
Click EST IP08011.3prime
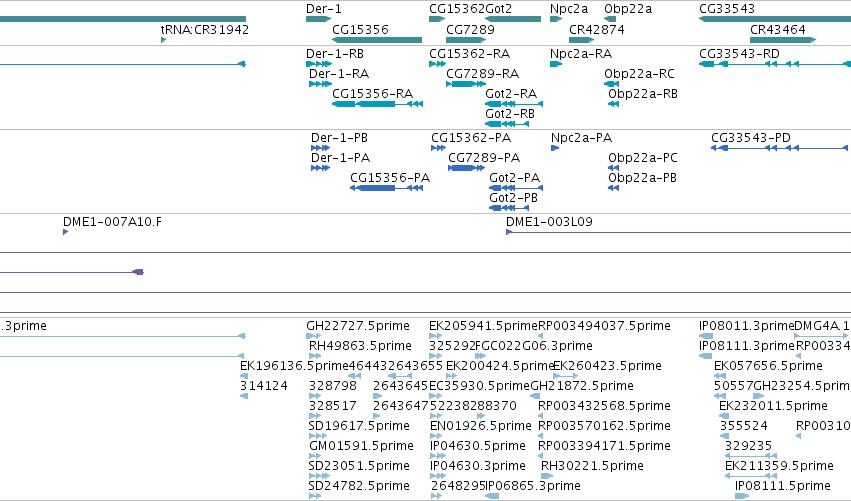[x=746, y=326]
